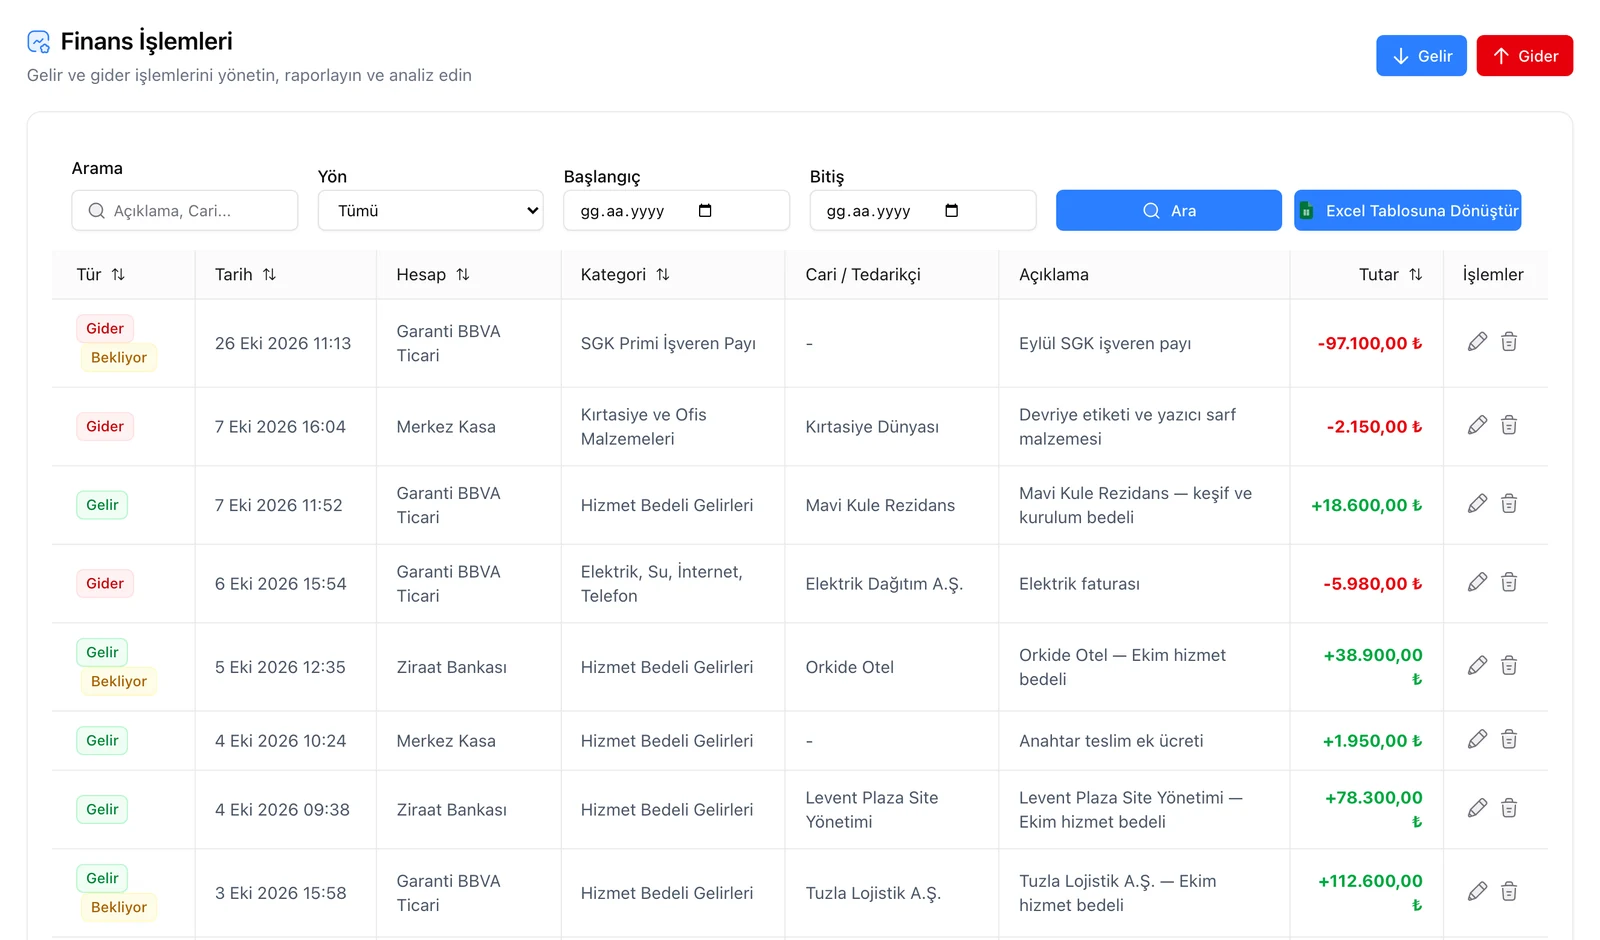Screen dimensions: 1600x940
Task: Click the Bitiş date input field
Action: [922, 211]
